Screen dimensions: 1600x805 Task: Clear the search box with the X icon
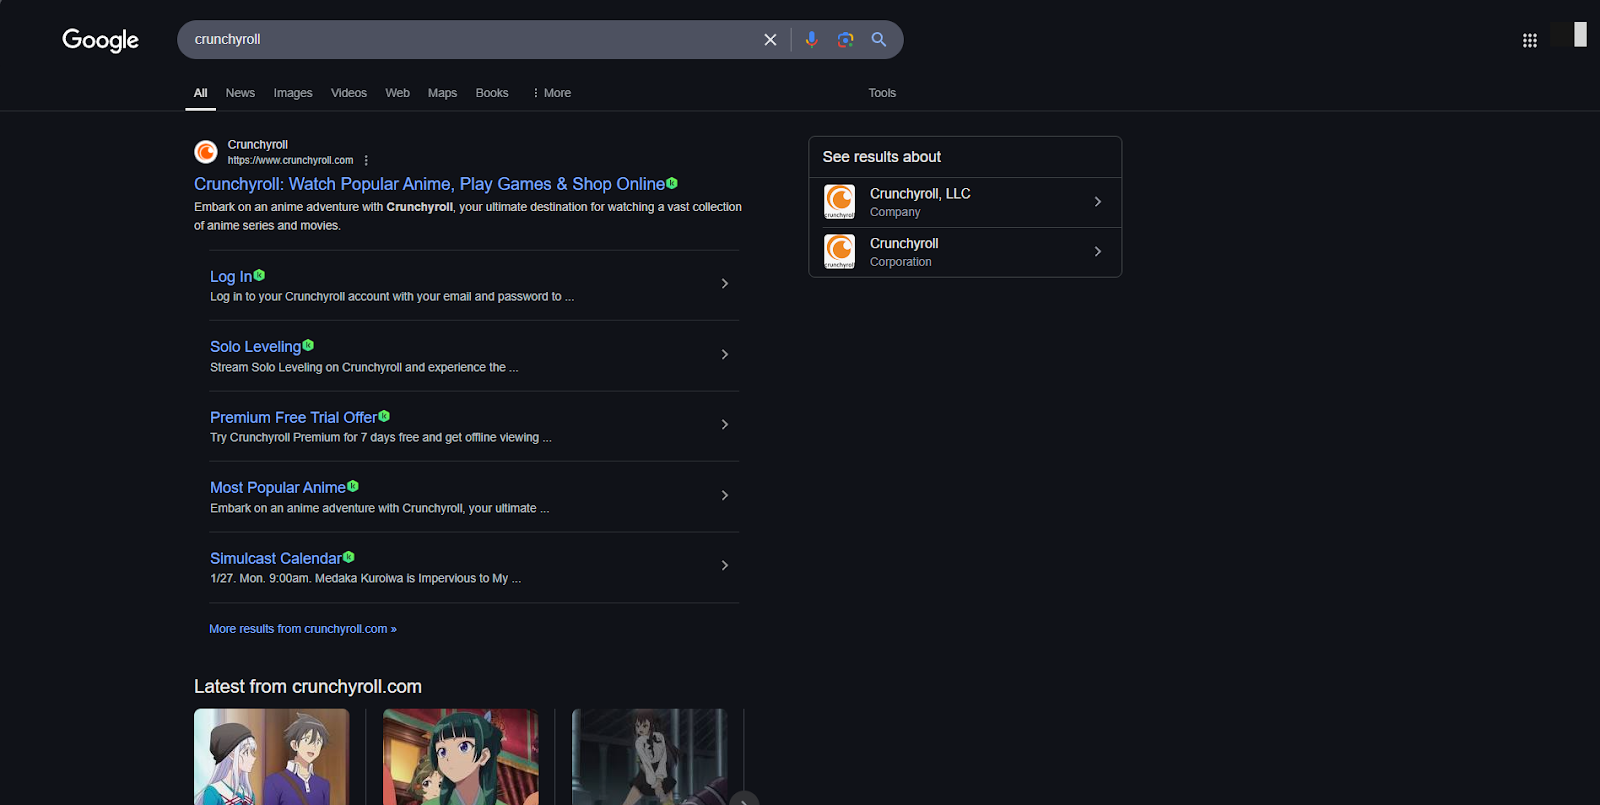[x=770, y=40]
